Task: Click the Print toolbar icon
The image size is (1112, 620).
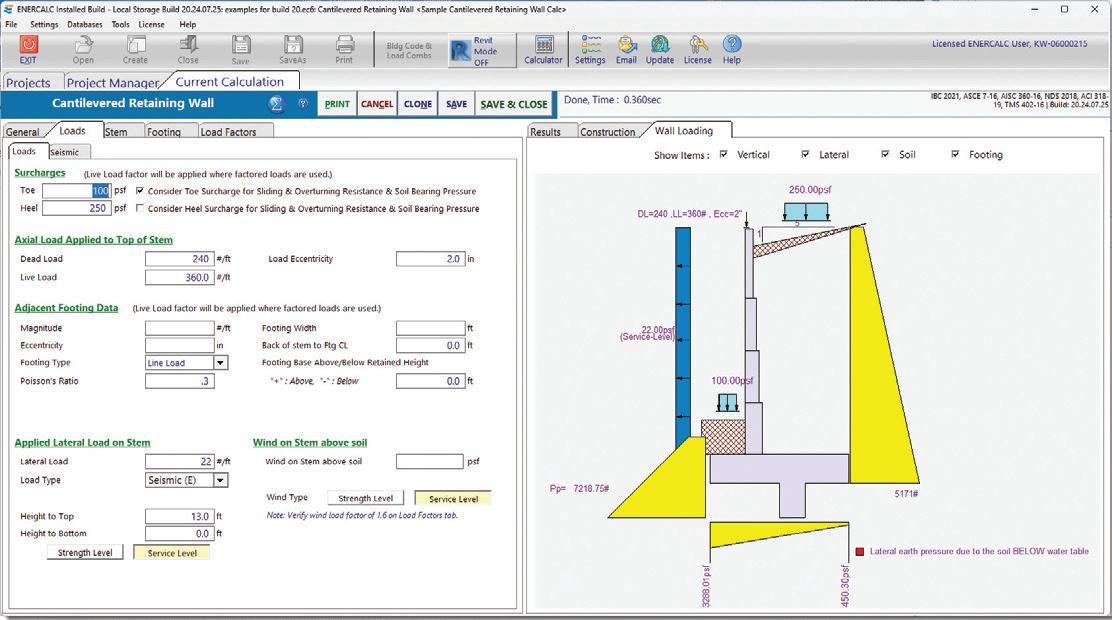Action: pos(345,50)
